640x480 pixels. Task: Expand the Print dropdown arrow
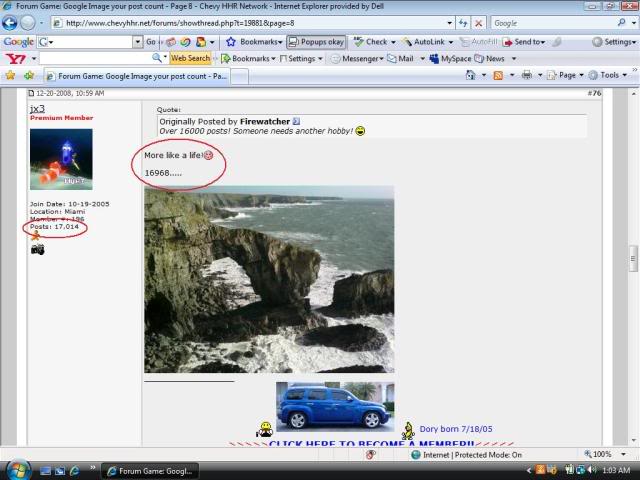tap(540, 75)
